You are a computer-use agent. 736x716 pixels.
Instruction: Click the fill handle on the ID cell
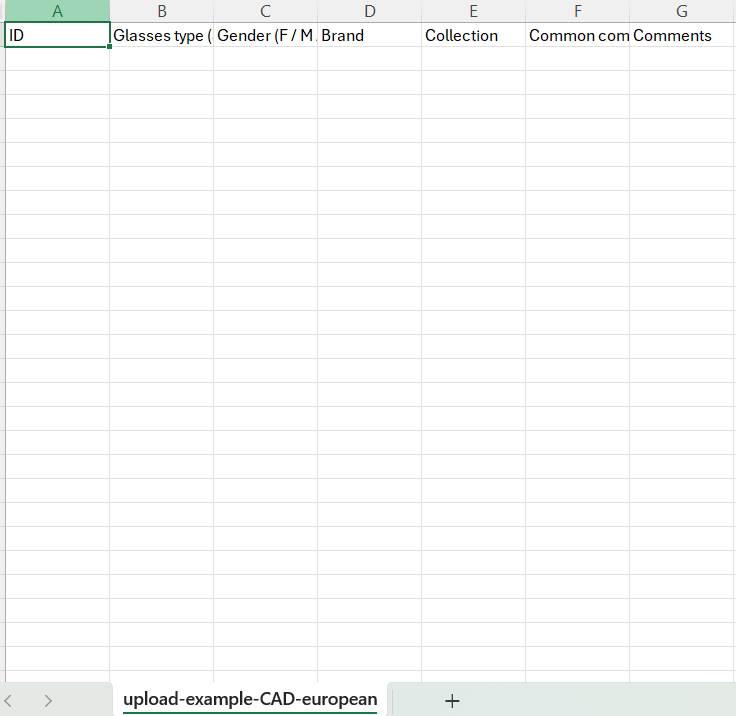point(109,47)
